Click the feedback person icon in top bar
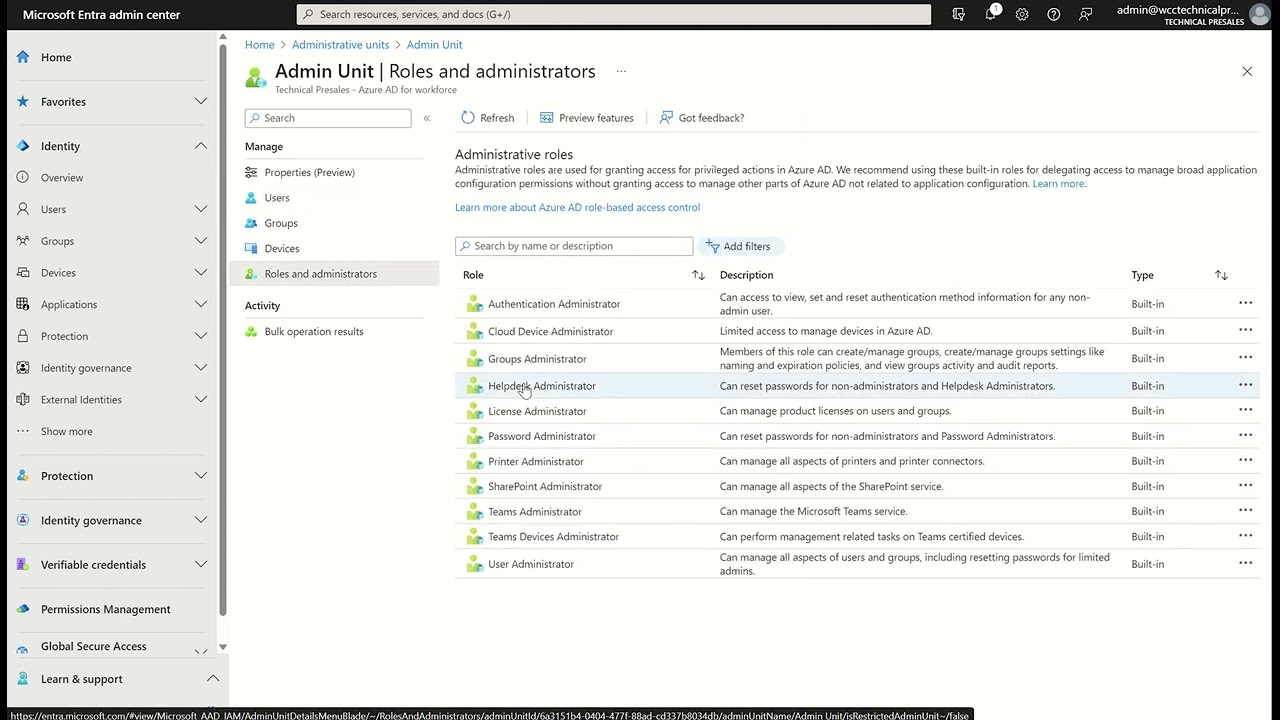The image size is (1280, 720). pyautogui.click(x=1085, y=14)
